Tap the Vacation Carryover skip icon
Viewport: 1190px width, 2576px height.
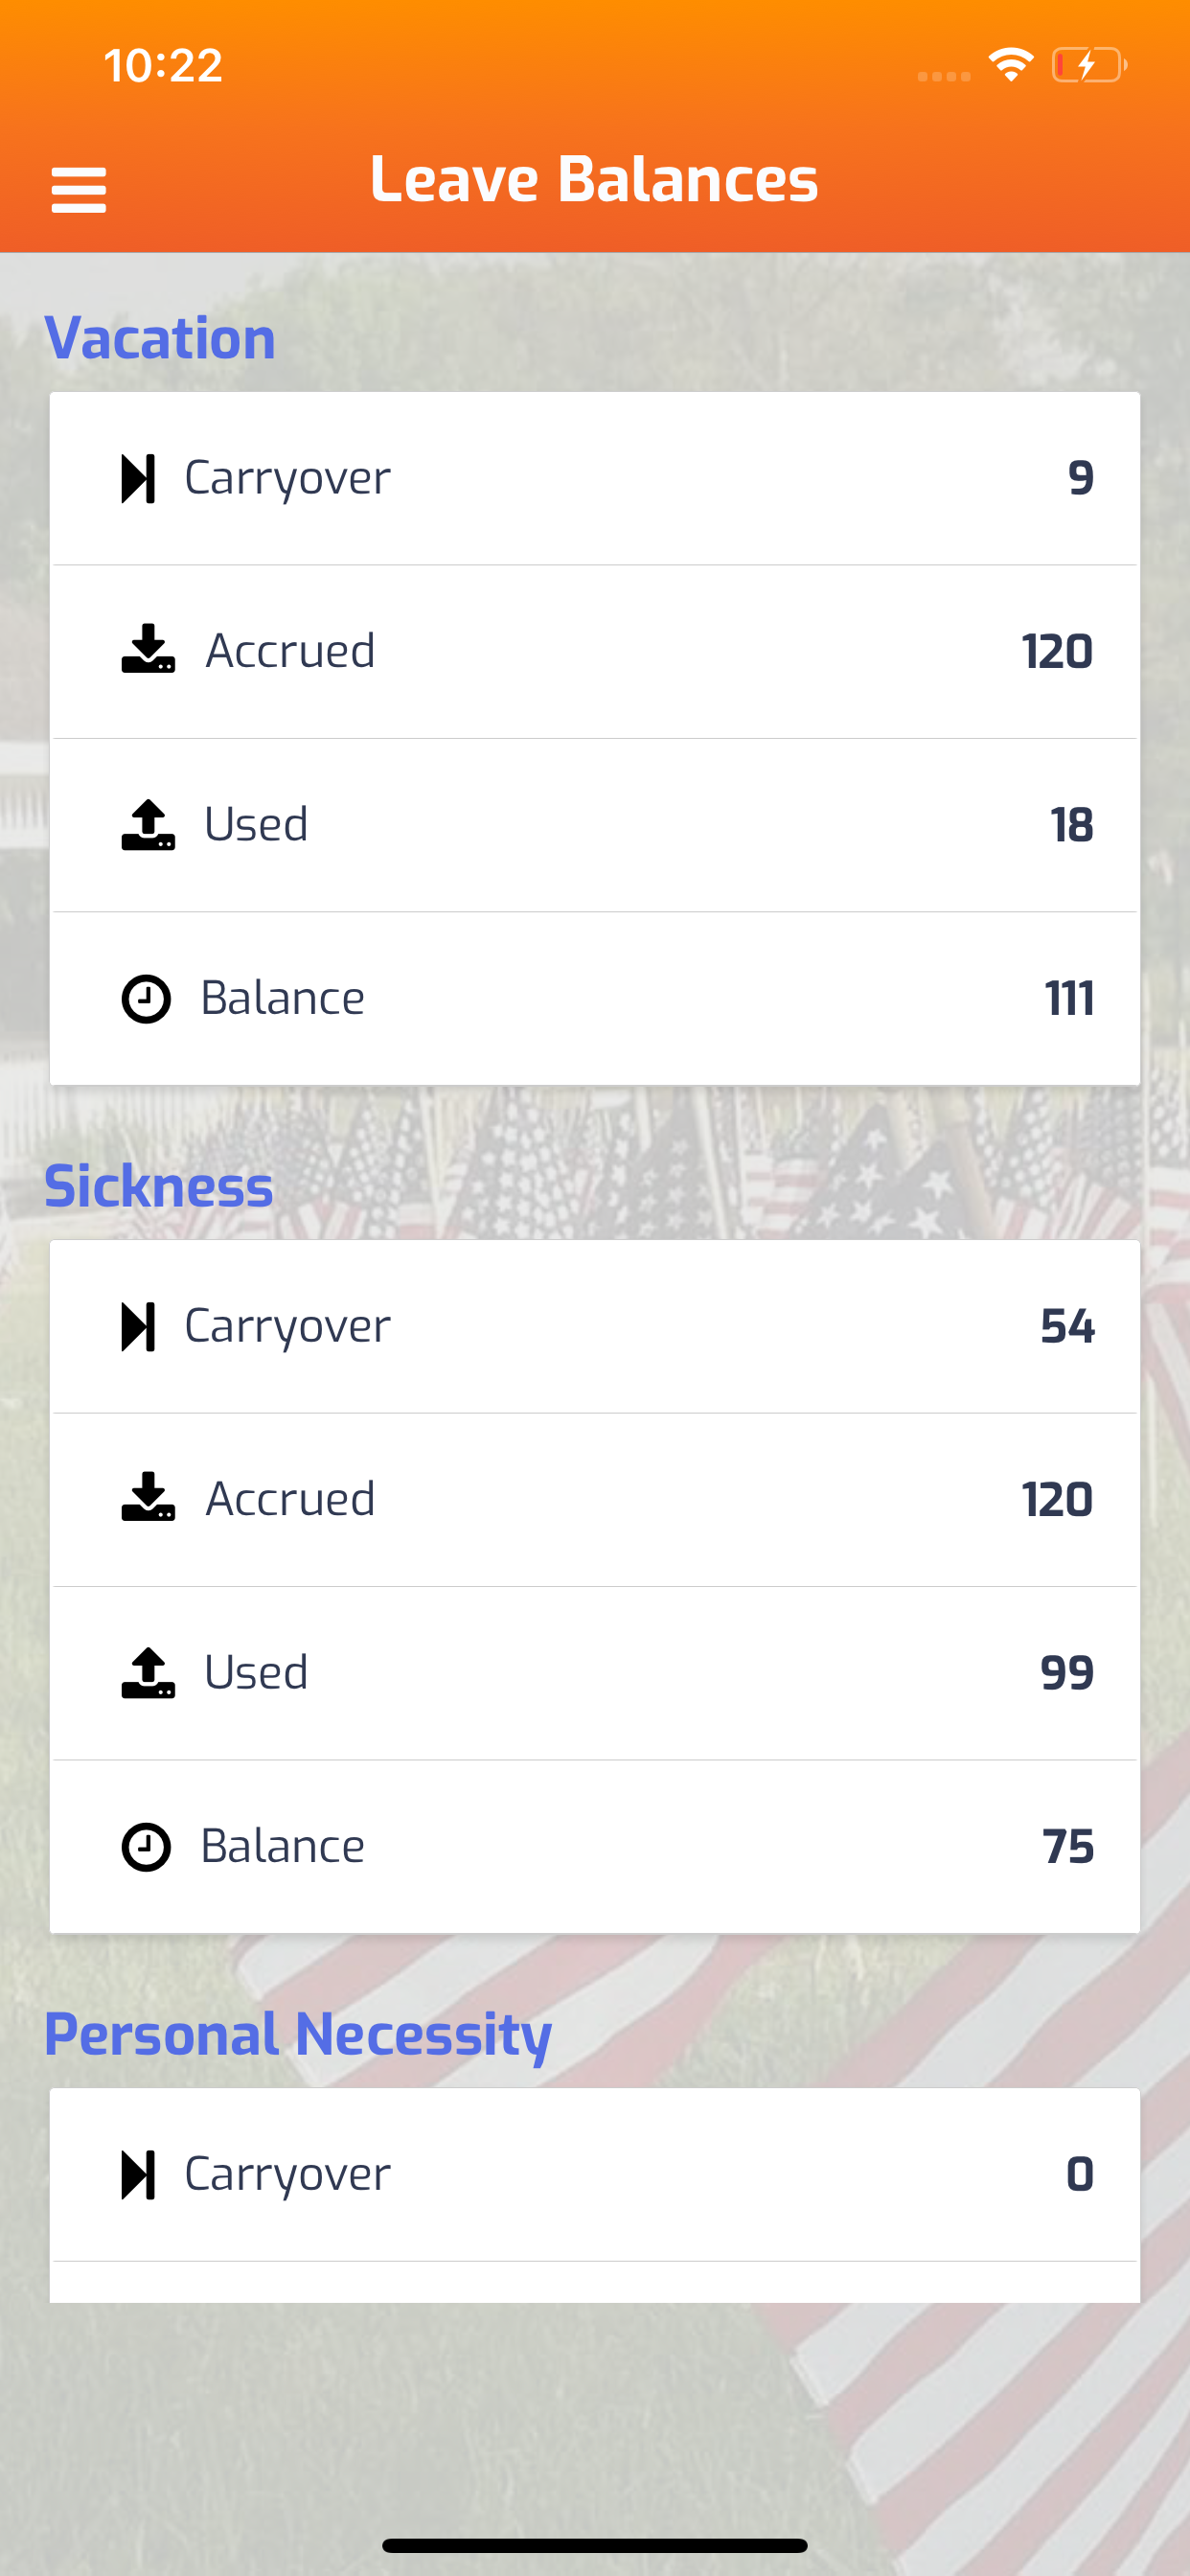click(x=138, y=478)
